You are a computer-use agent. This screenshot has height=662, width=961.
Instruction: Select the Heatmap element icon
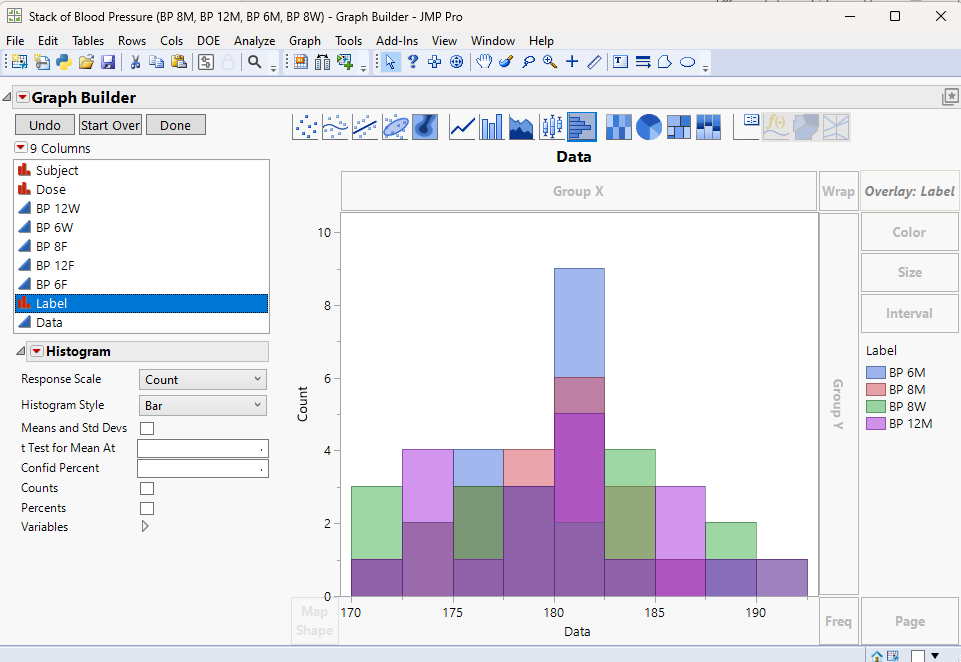[618, 127]
